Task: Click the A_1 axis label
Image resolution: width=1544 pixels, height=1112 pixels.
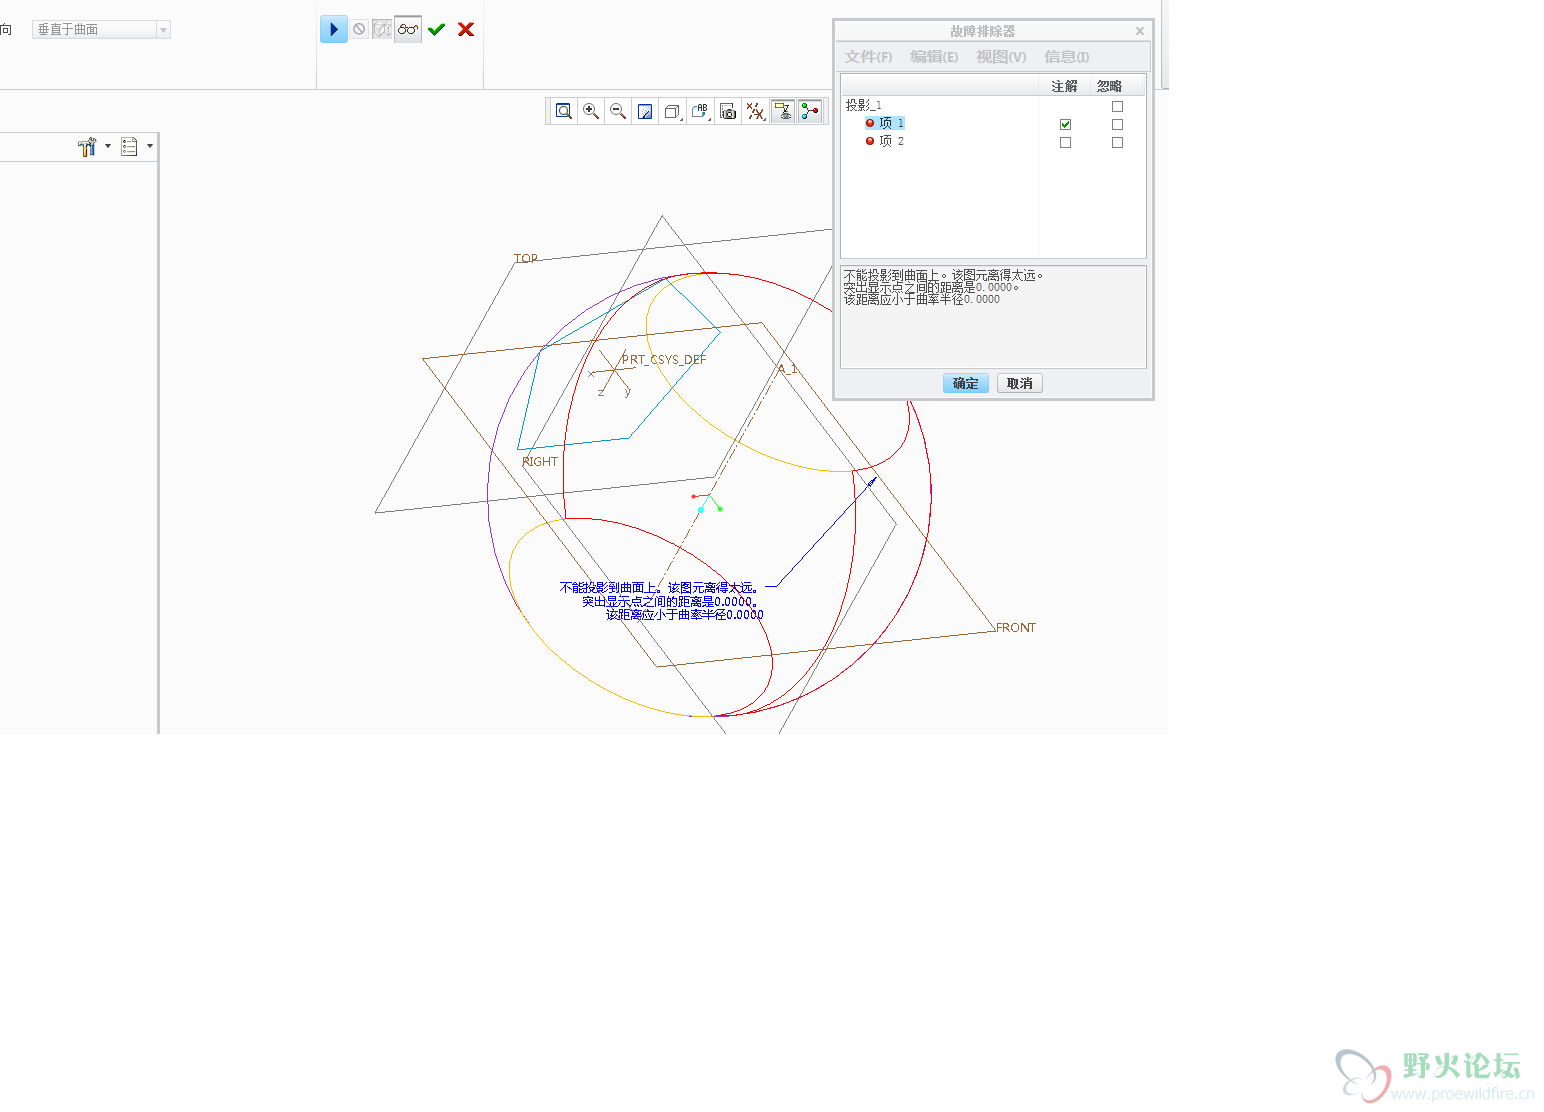Action: 788,369
